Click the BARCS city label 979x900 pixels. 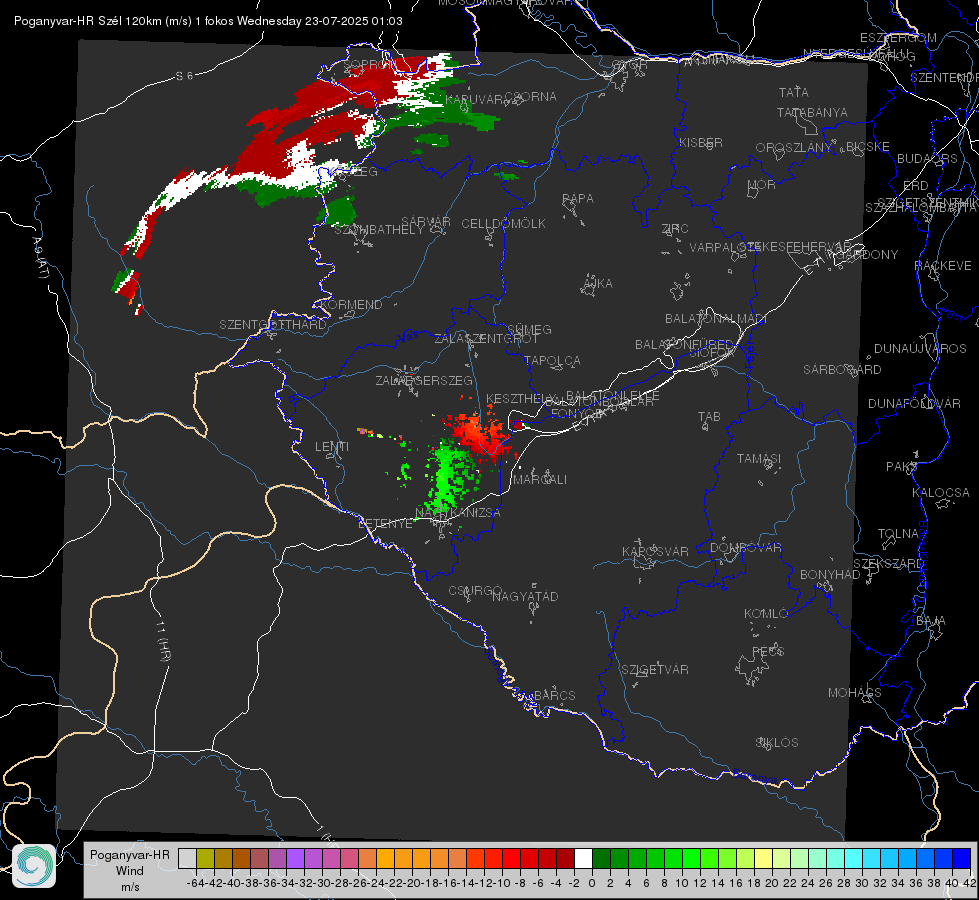pyautogui.click(x=554, y=695)
